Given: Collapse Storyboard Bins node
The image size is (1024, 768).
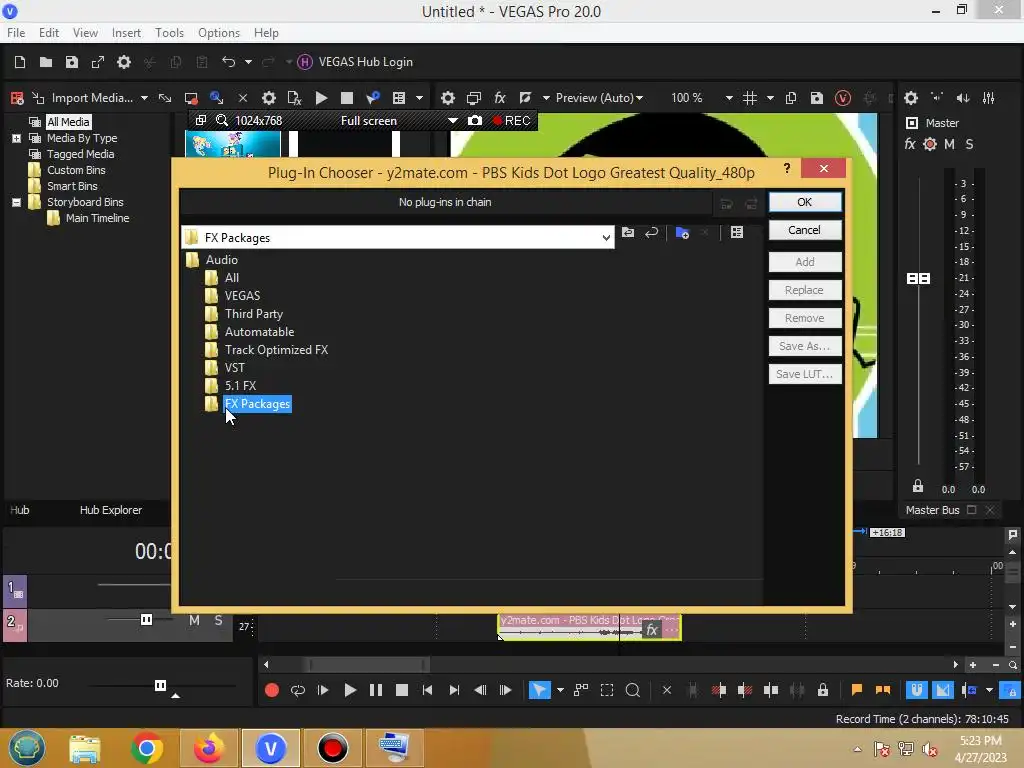Looking at the screenshot, I should click(x=16, y=202).
